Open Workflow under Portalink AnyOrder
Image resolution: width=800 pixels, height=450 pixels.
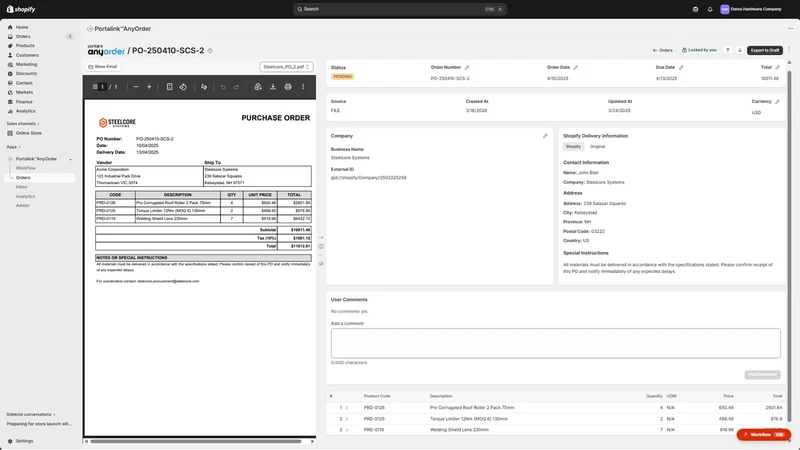coord(26,168)
